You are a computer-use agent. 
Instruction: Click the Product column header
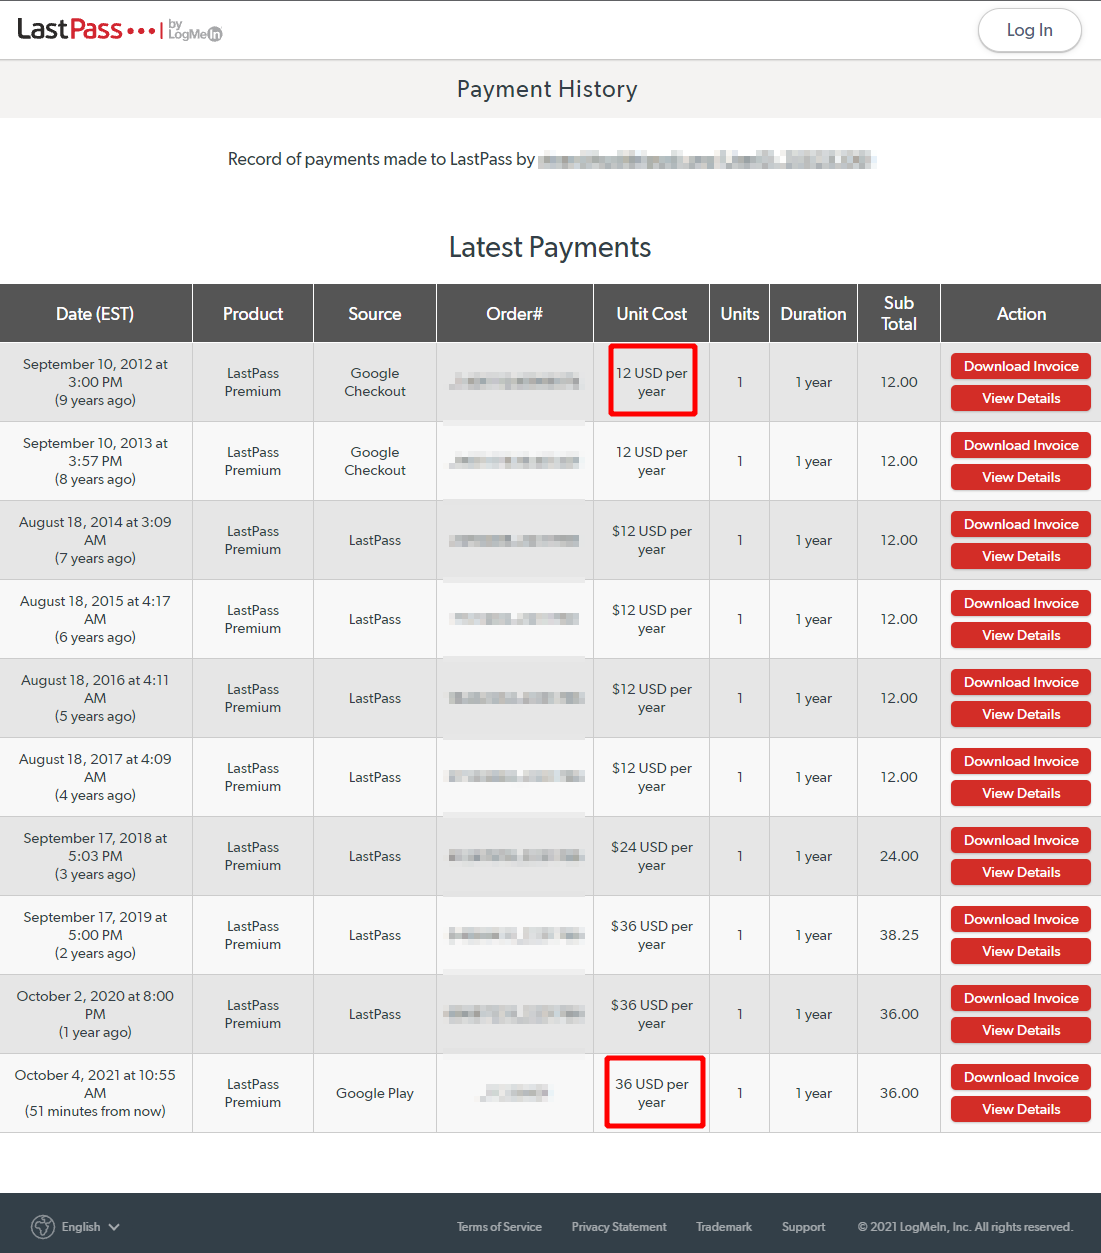point(253,314)
